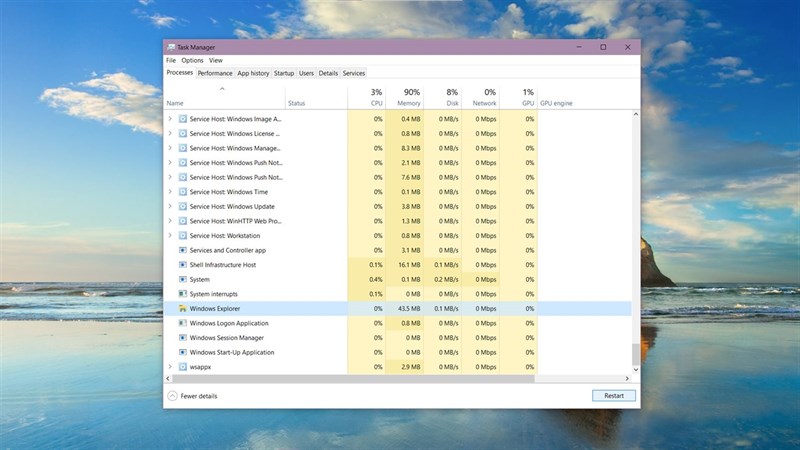The width and height of the screenshot is (800, 450).
Task: Click the Windows Logon Application icon
Action: (x=182, y=323)
